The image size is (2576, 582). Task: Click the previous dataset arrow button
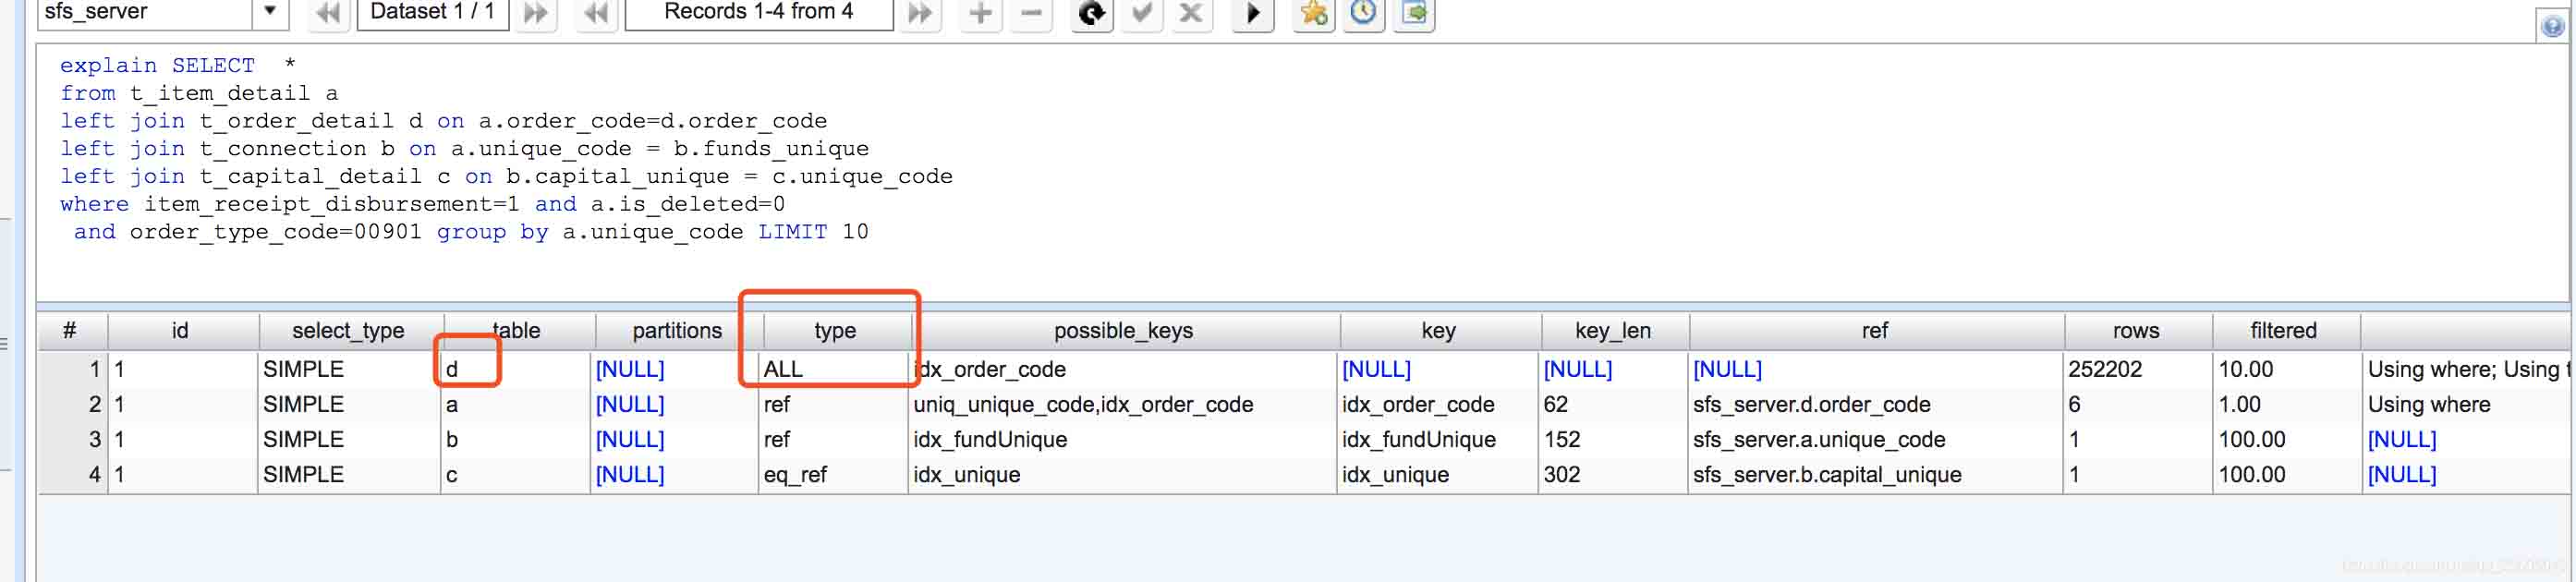pos(327,13)
